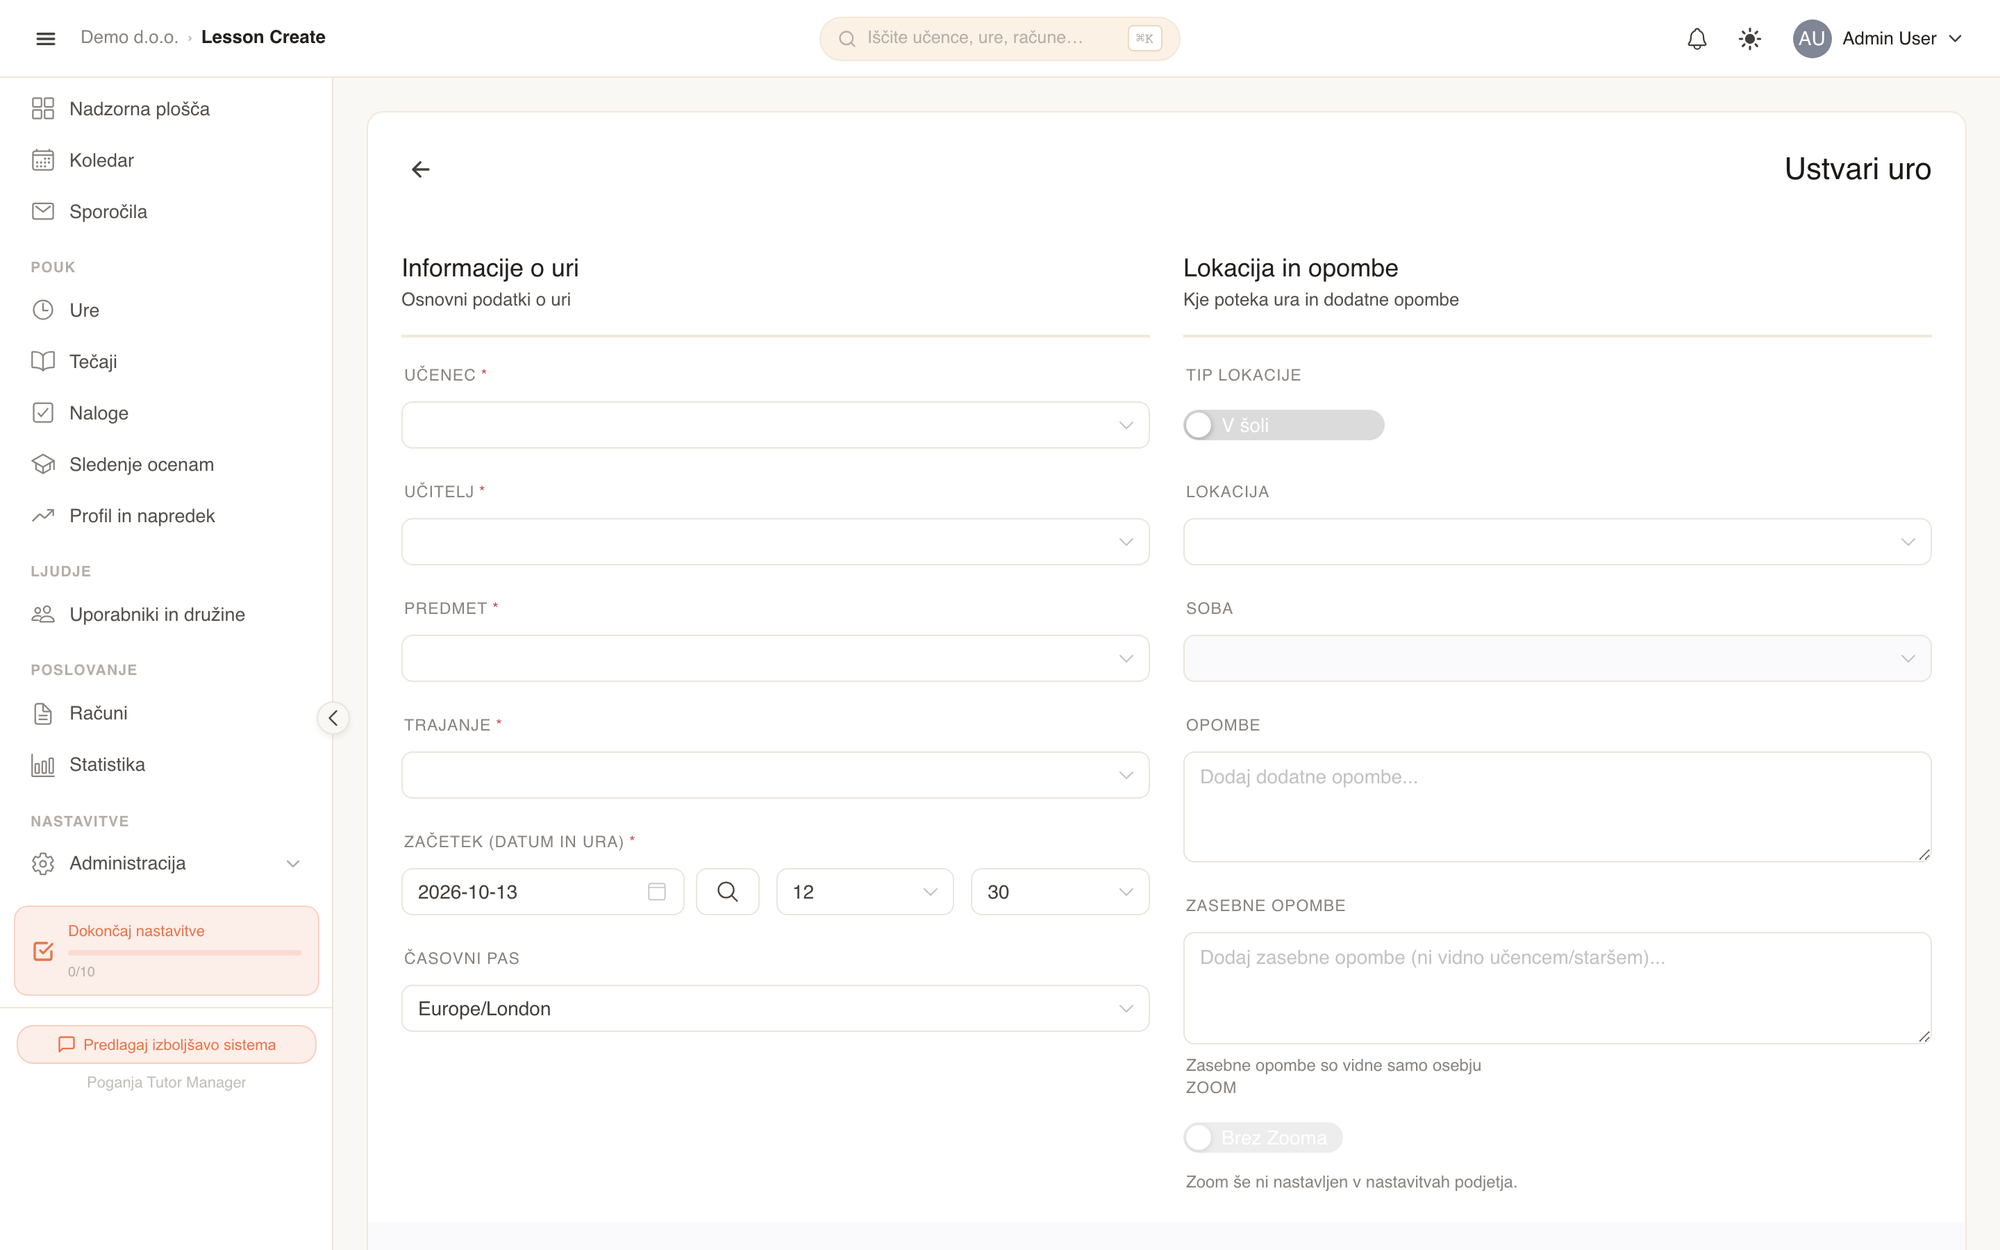Open the Časovni pas Europe/London dropdown
Image resolution: width=2000 pixels, height=1250 pixels.
tap(775, 1009)
